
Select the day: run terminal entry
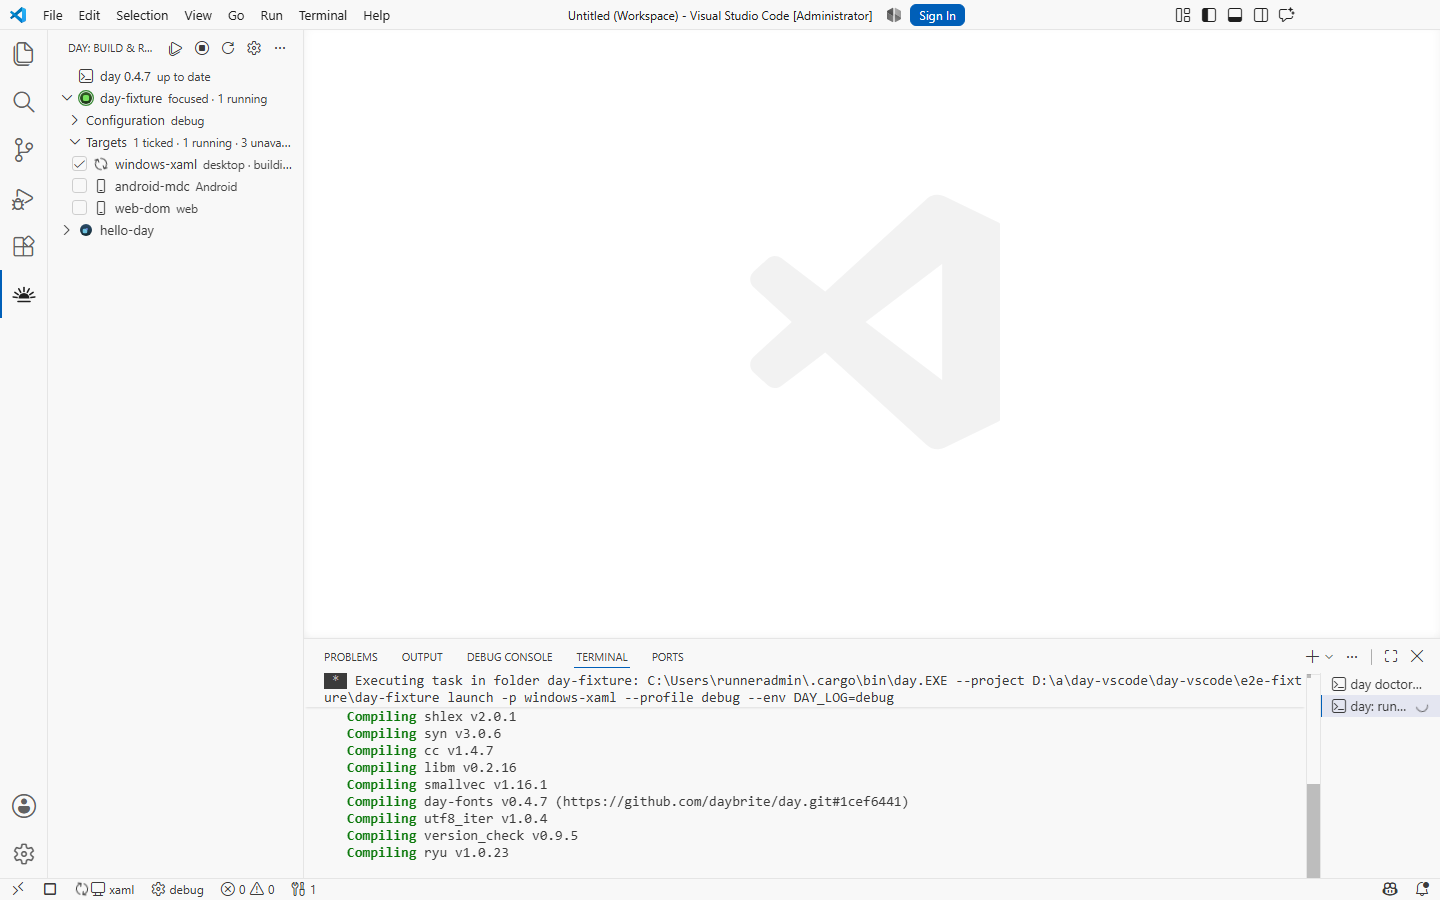coord(1380,706)
